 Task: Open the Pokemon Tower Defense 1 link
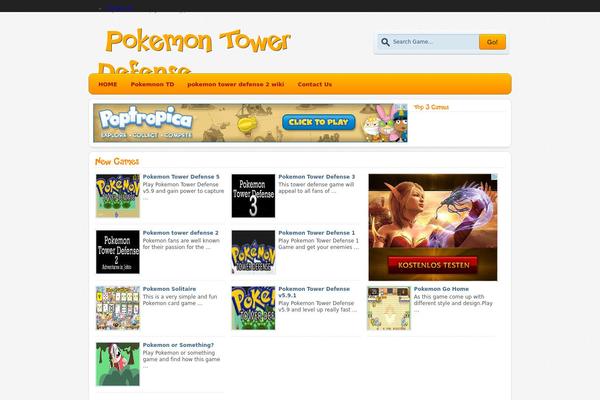click(x=316, y=233)
